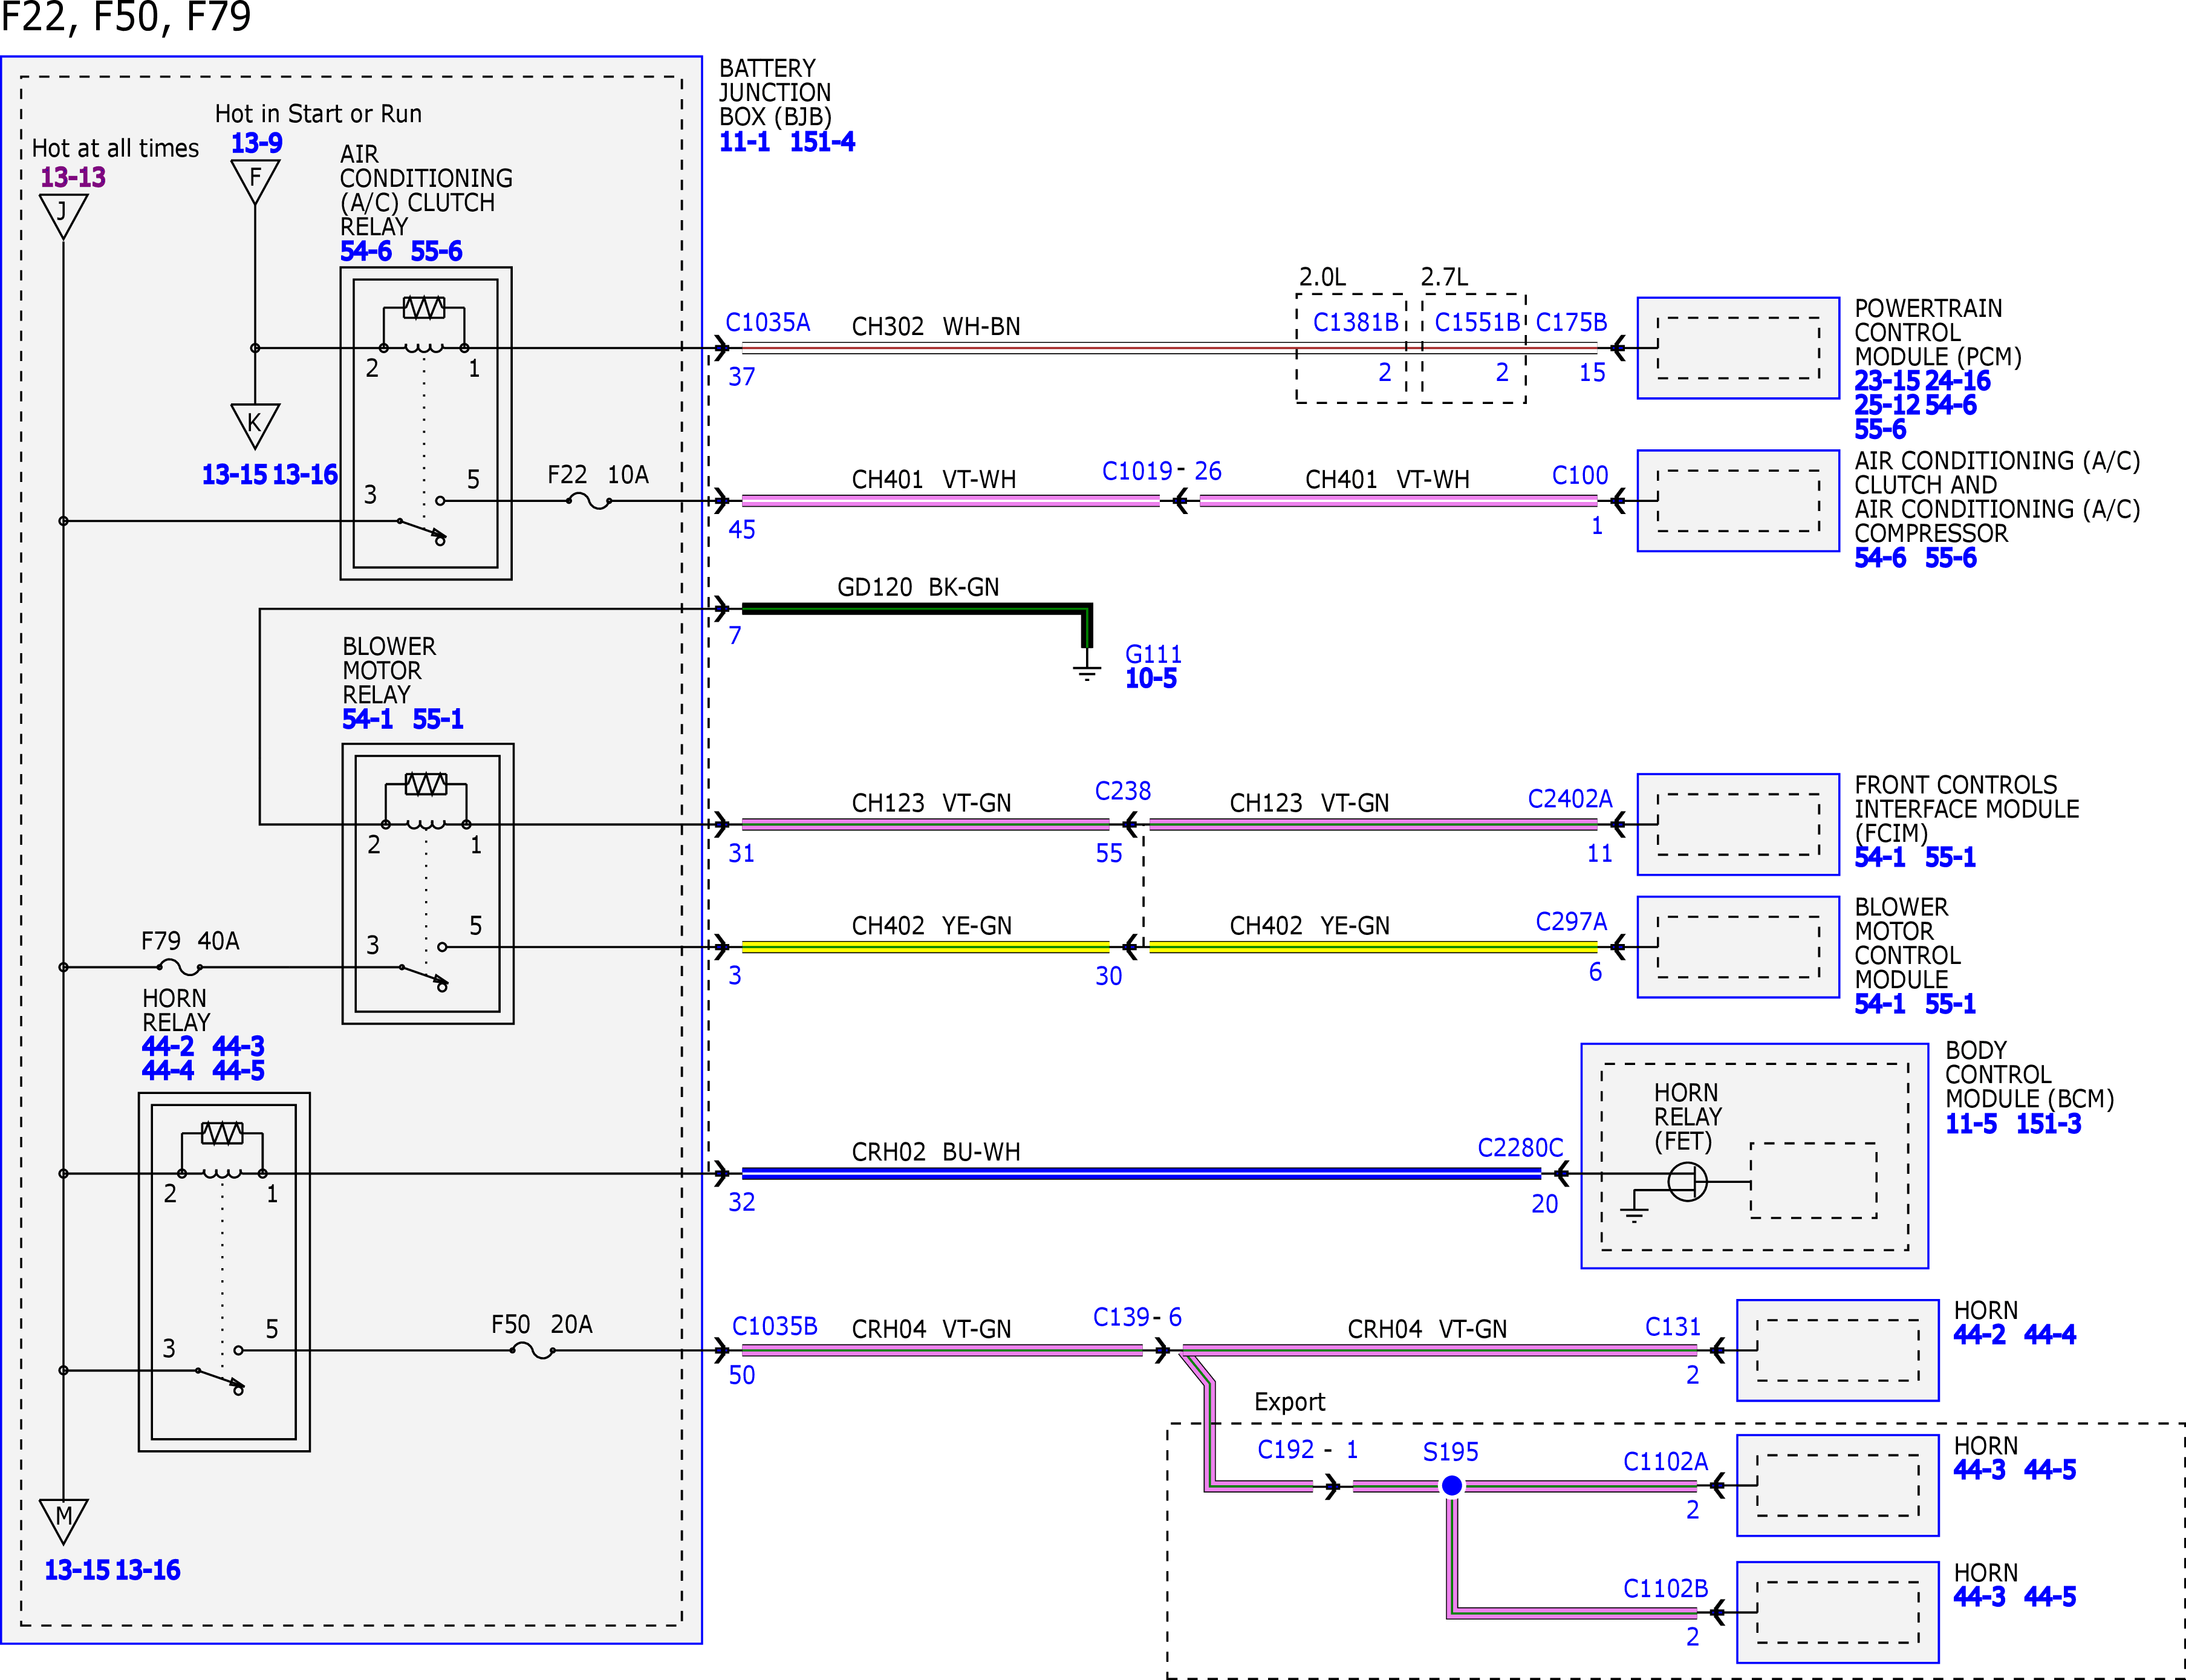Select connector label C297A
Image resolution: width=2186 pixels, height=1680 pixels.
(1571, 922)
